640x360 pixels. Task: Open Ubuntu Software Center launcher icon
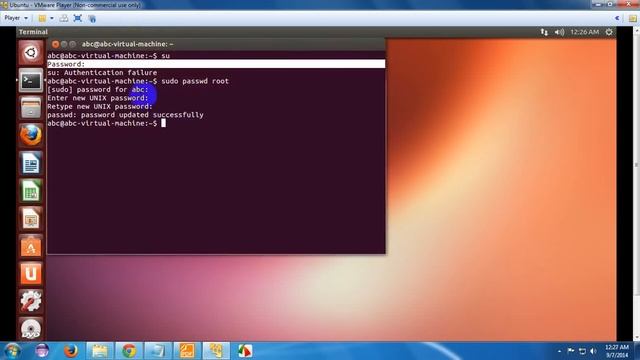click(x=31, y=247)
